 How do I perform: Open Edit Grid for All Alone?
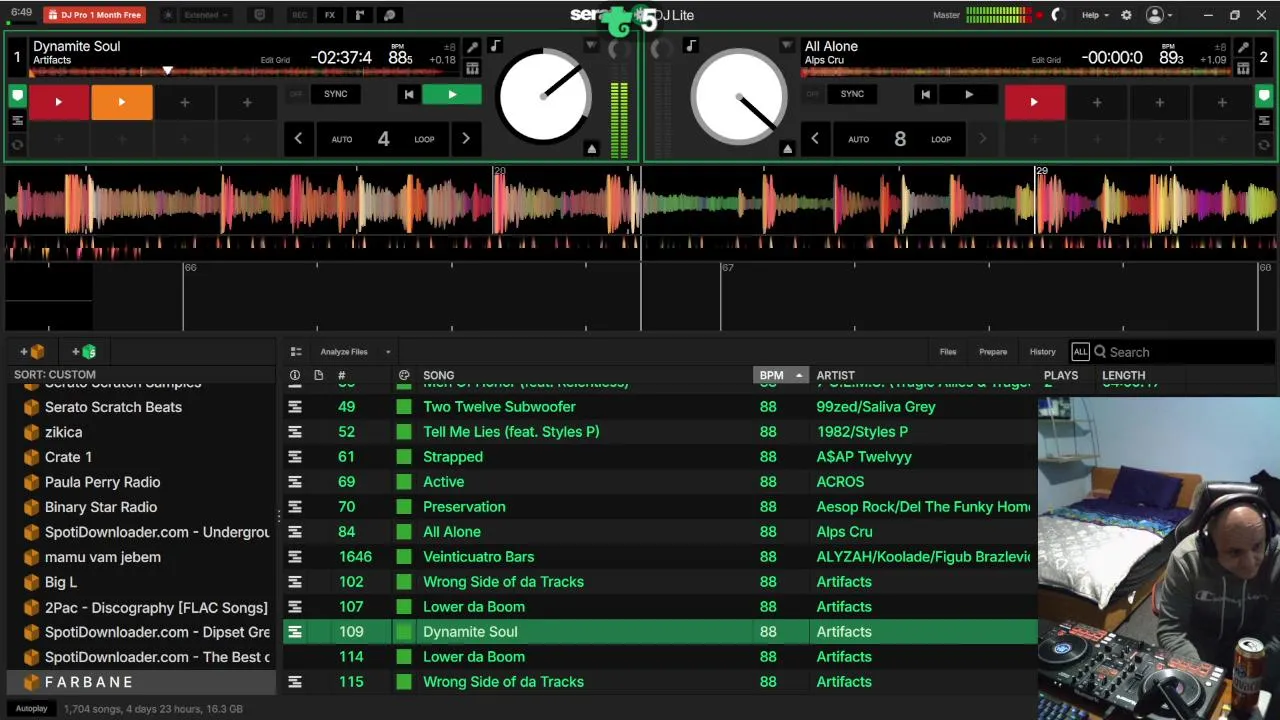pos(1046,60)
